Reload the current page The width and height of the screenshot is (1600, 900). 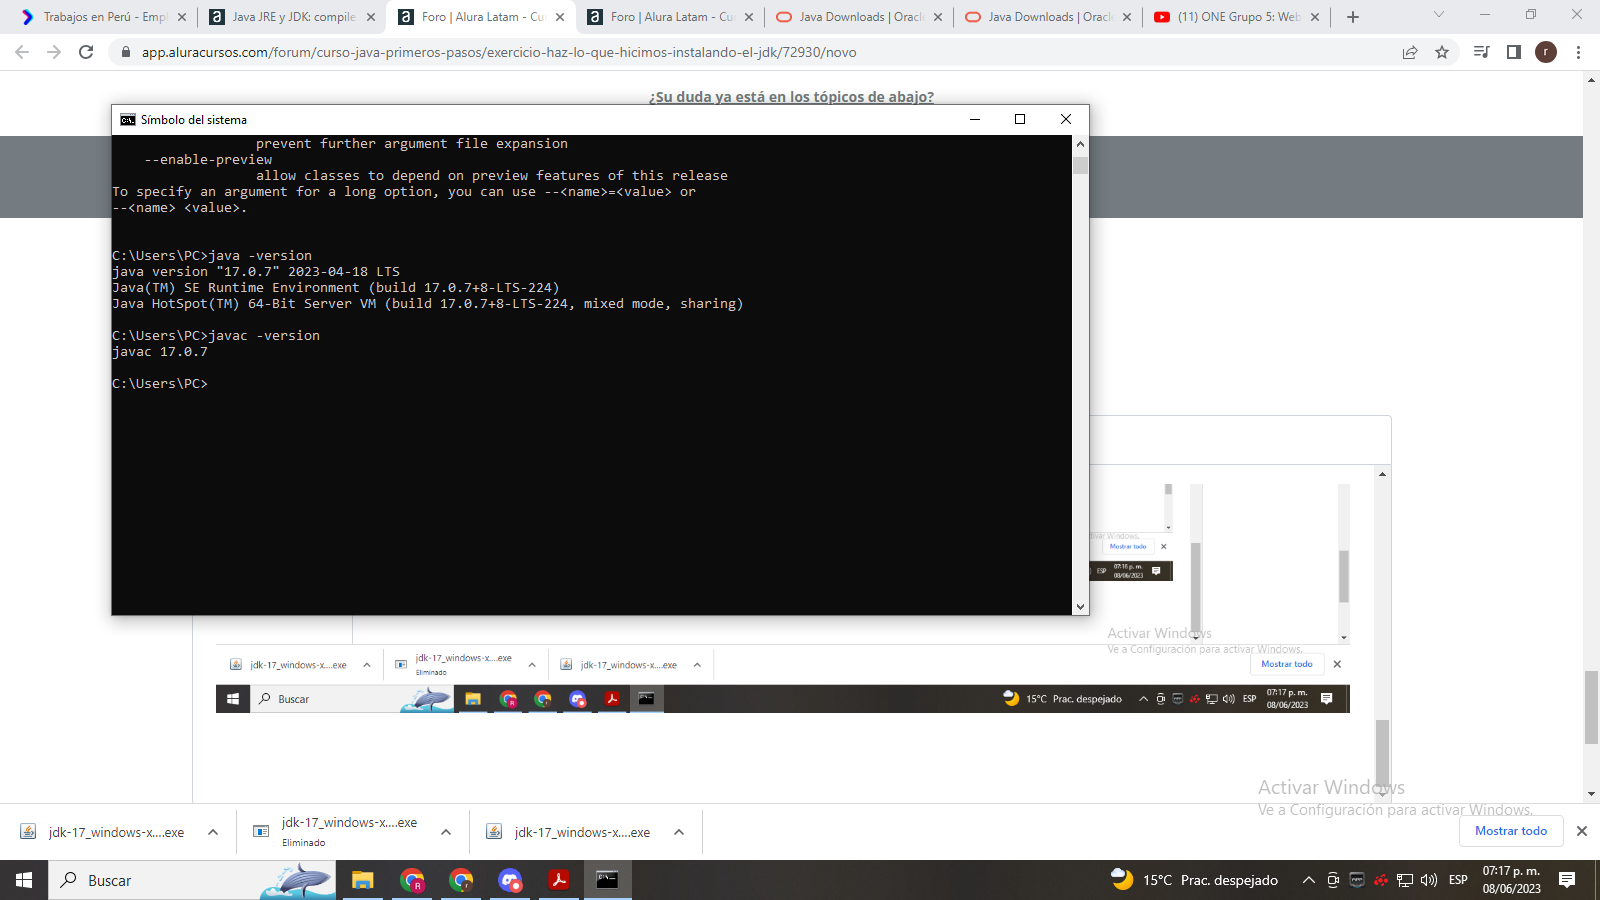tap(86, 52)
